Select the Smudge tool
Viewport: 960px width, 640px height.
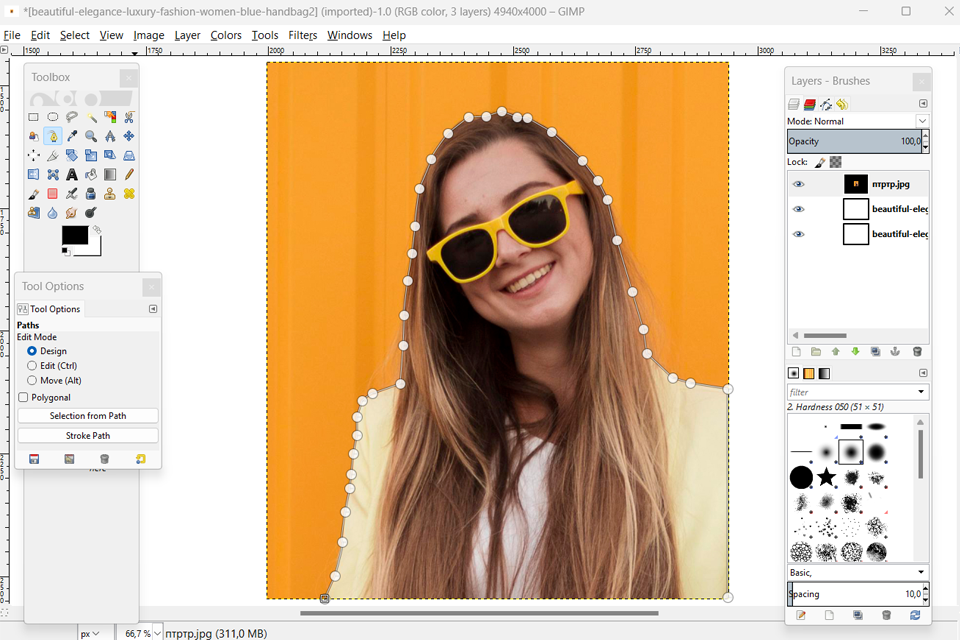coord(72,213)
